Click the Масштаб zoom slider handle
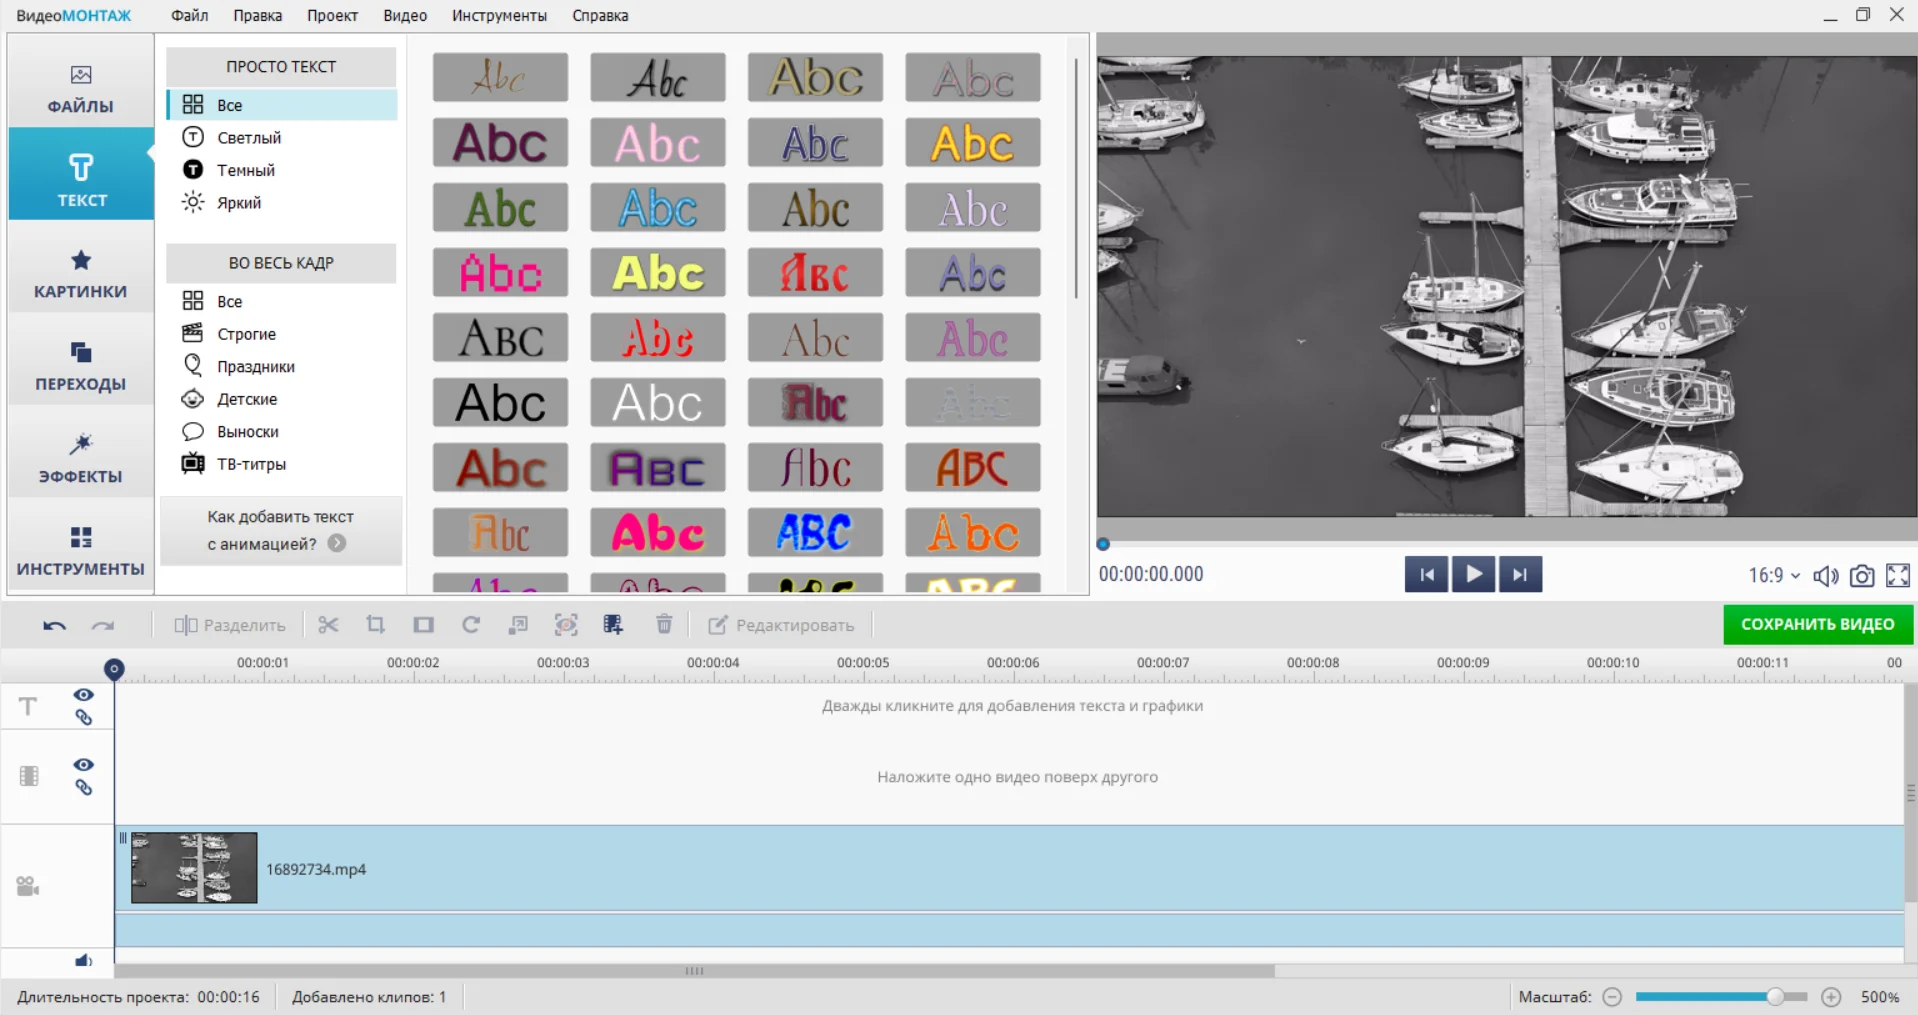Screen dimensions: 1918x1015 [x=1775, y=997]
